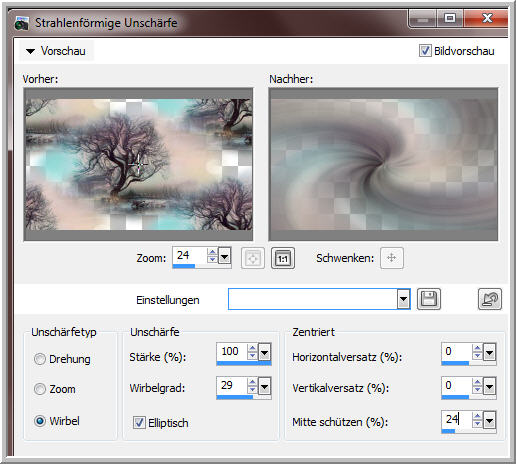
Task: Open Horizontalversatz slider dropdown arrow
Action: click(x=489, y=353)
